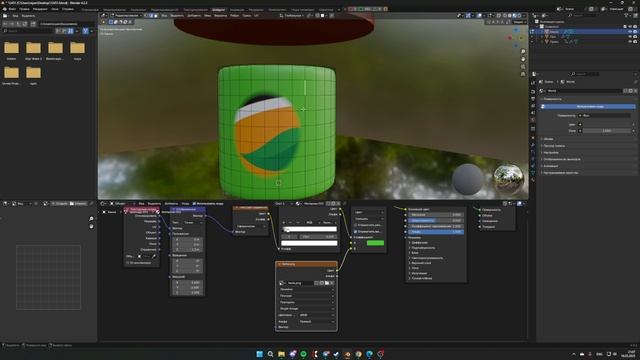Click zoom icon in image editor
Image resolution: width=640 pixels, height=360 pixels.
91,219
